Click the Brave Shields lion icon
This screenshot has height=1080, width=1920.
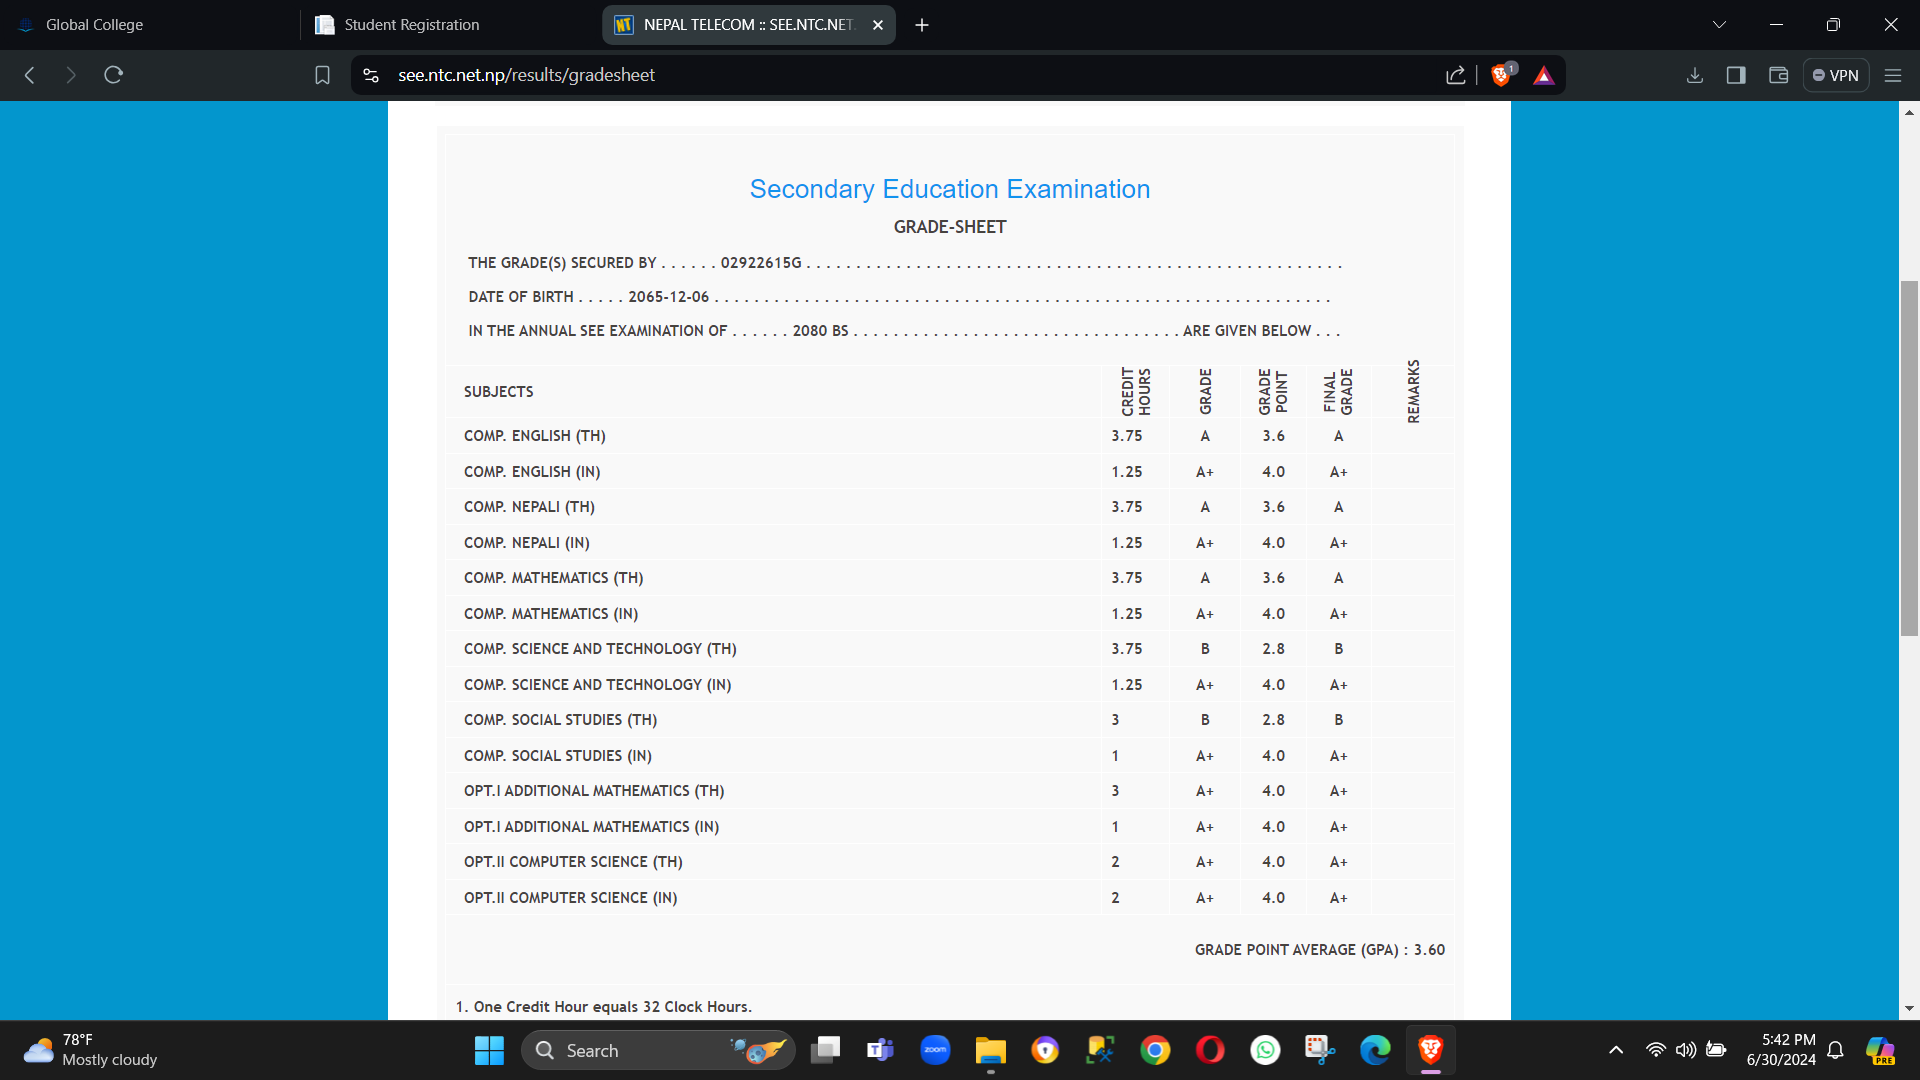point(1500,75)
